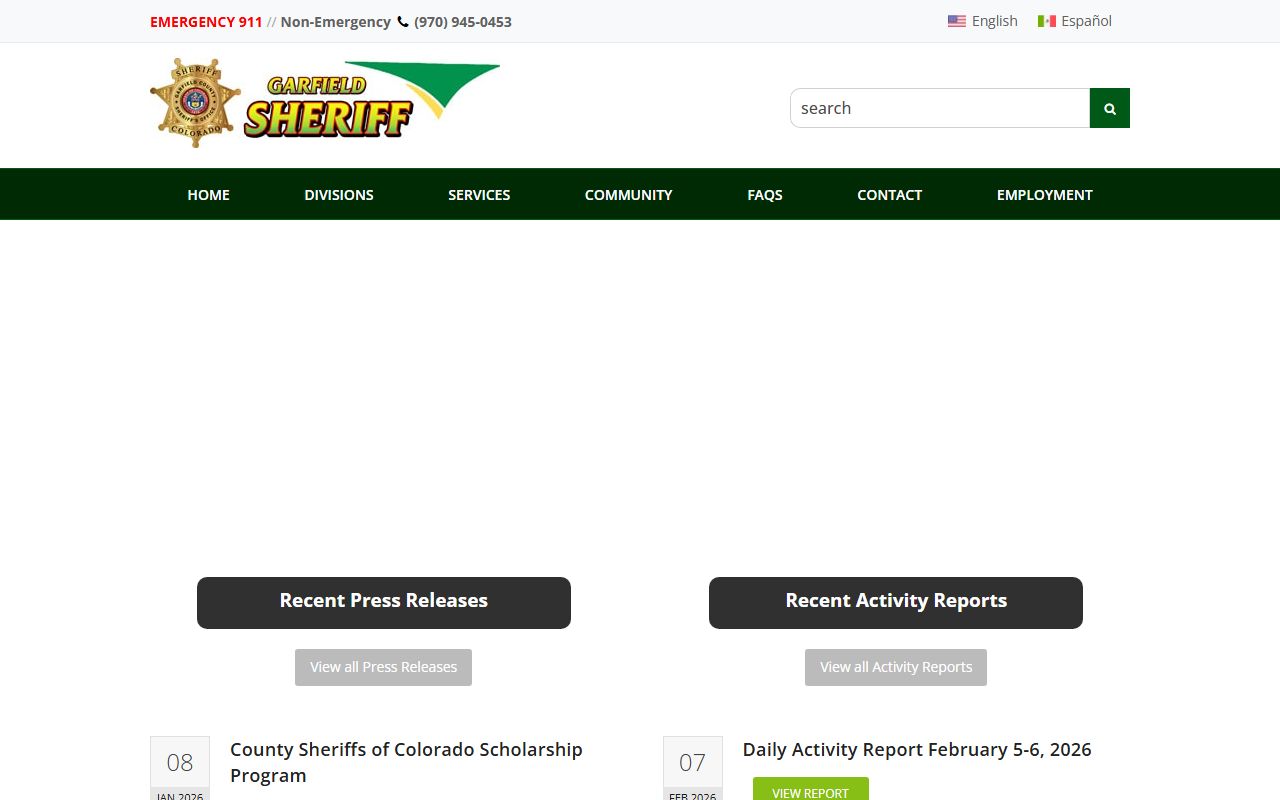
Task: Click the magnifying glass search button
Action: (x=1109, y=108)
